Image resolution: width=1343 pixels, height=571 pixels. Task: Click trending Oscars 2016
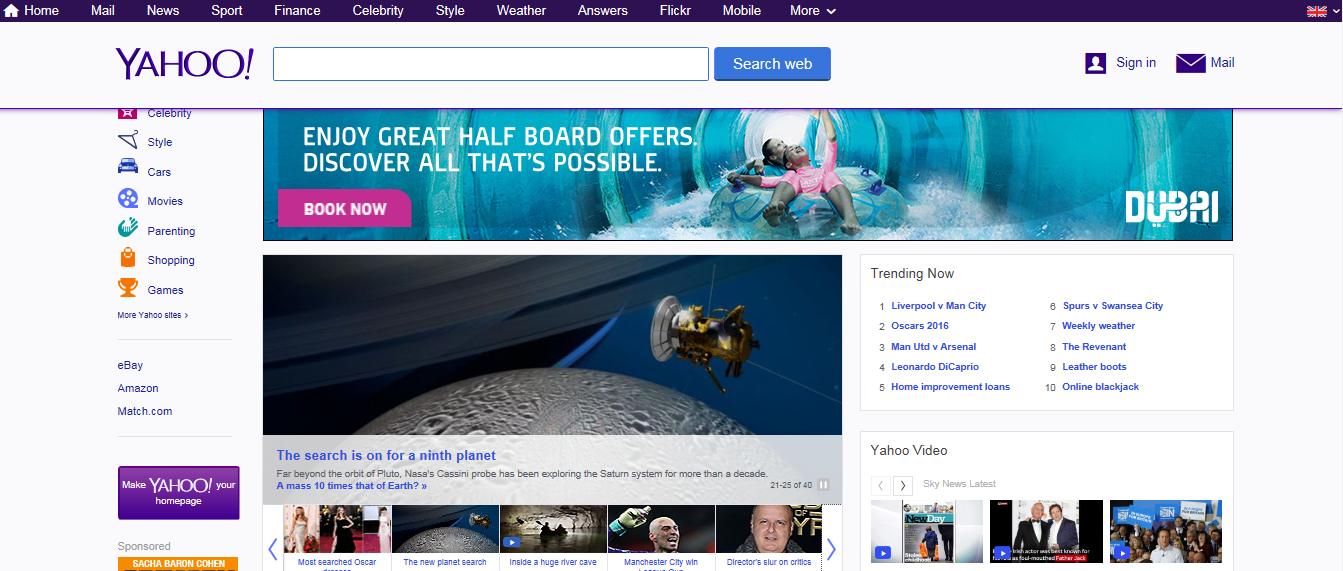(920, 326)
